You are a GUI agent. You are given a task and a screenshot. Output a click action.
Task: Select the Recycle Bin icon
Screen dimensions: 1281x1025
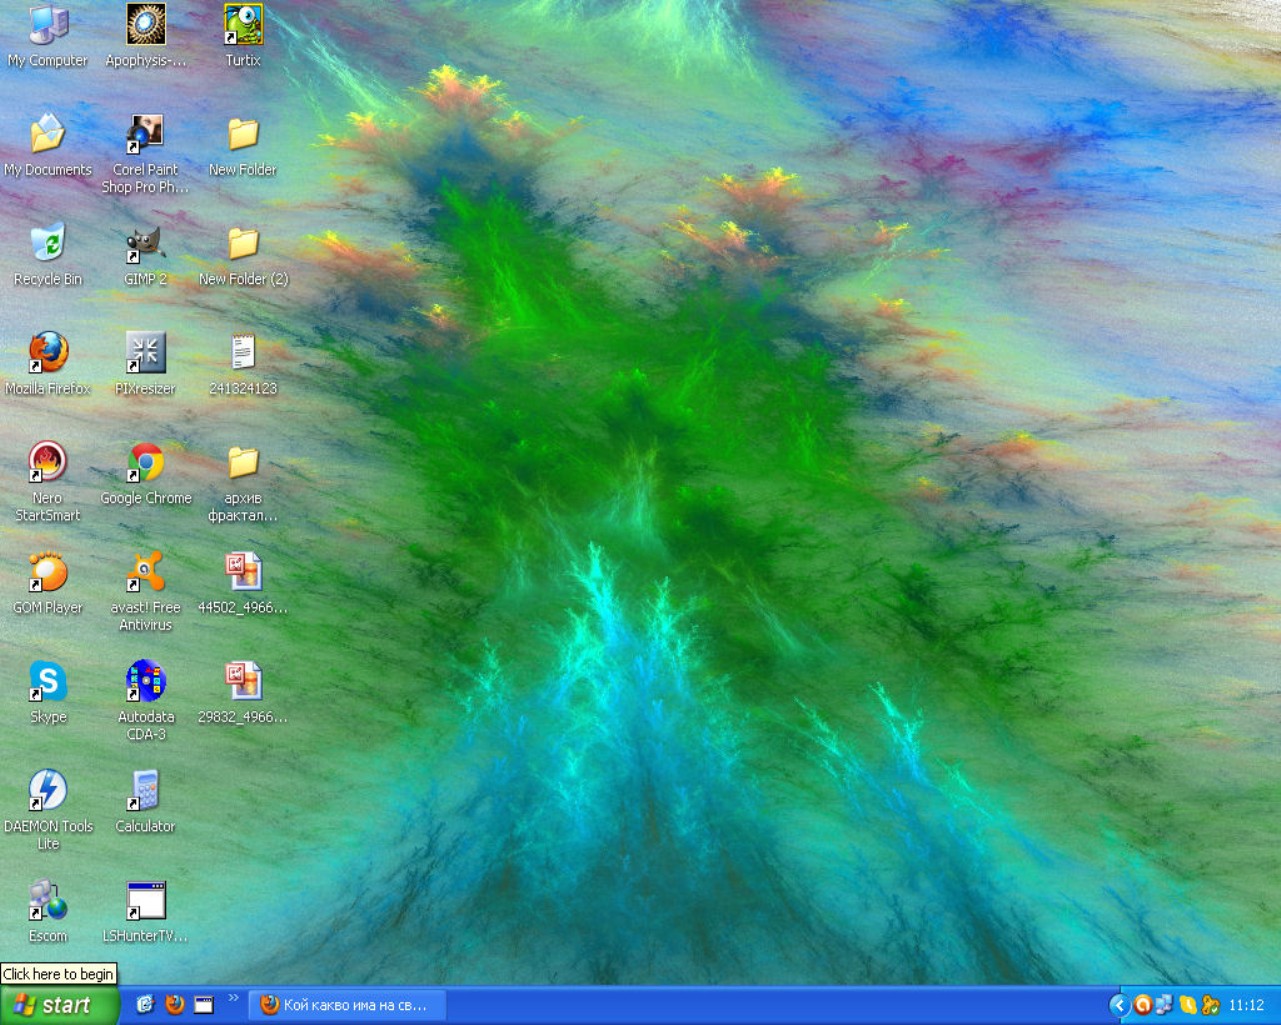coord(47,245)
